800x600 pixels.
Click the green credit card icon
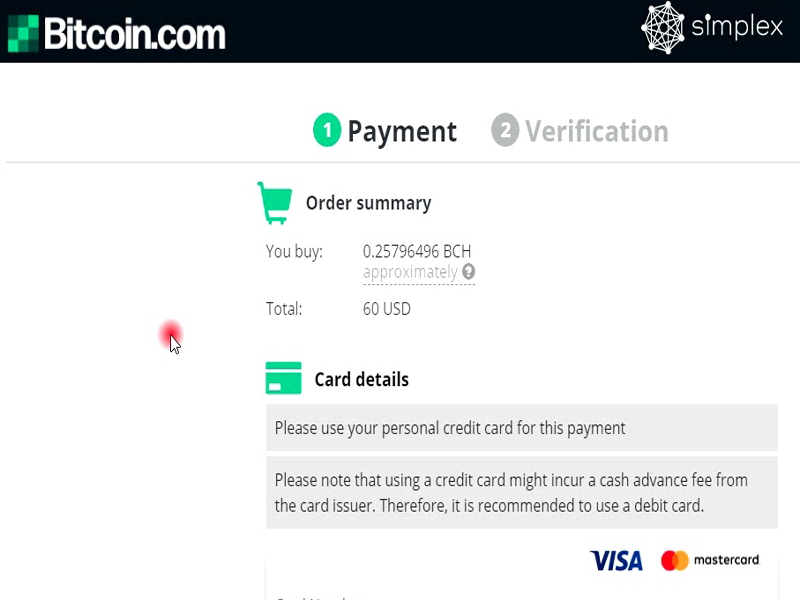(284, 379)
